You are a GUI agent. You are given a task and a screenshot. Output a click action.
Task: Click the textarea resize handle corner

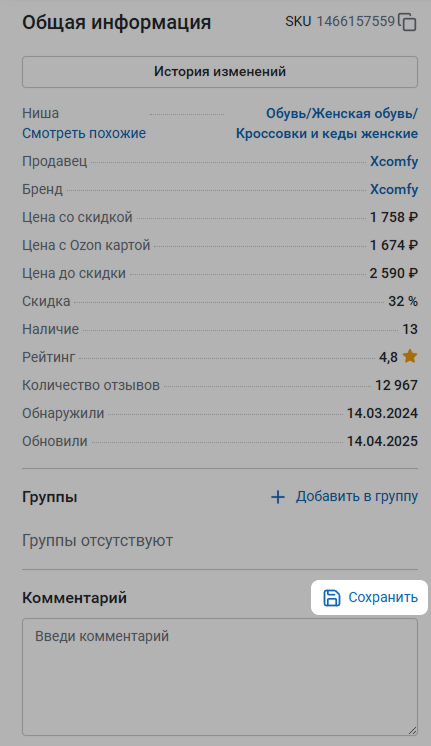(412, 730)
